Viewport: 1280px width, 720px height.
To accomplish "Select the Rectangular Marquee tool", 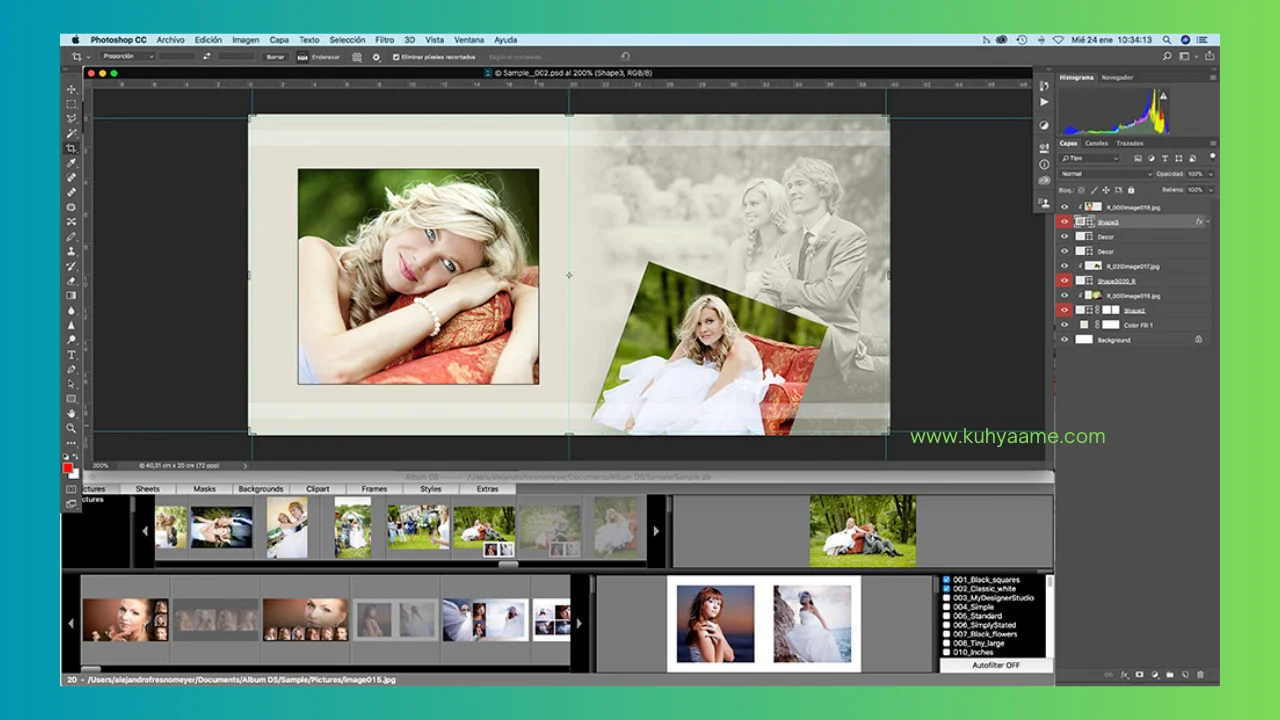I will [71, 104].
